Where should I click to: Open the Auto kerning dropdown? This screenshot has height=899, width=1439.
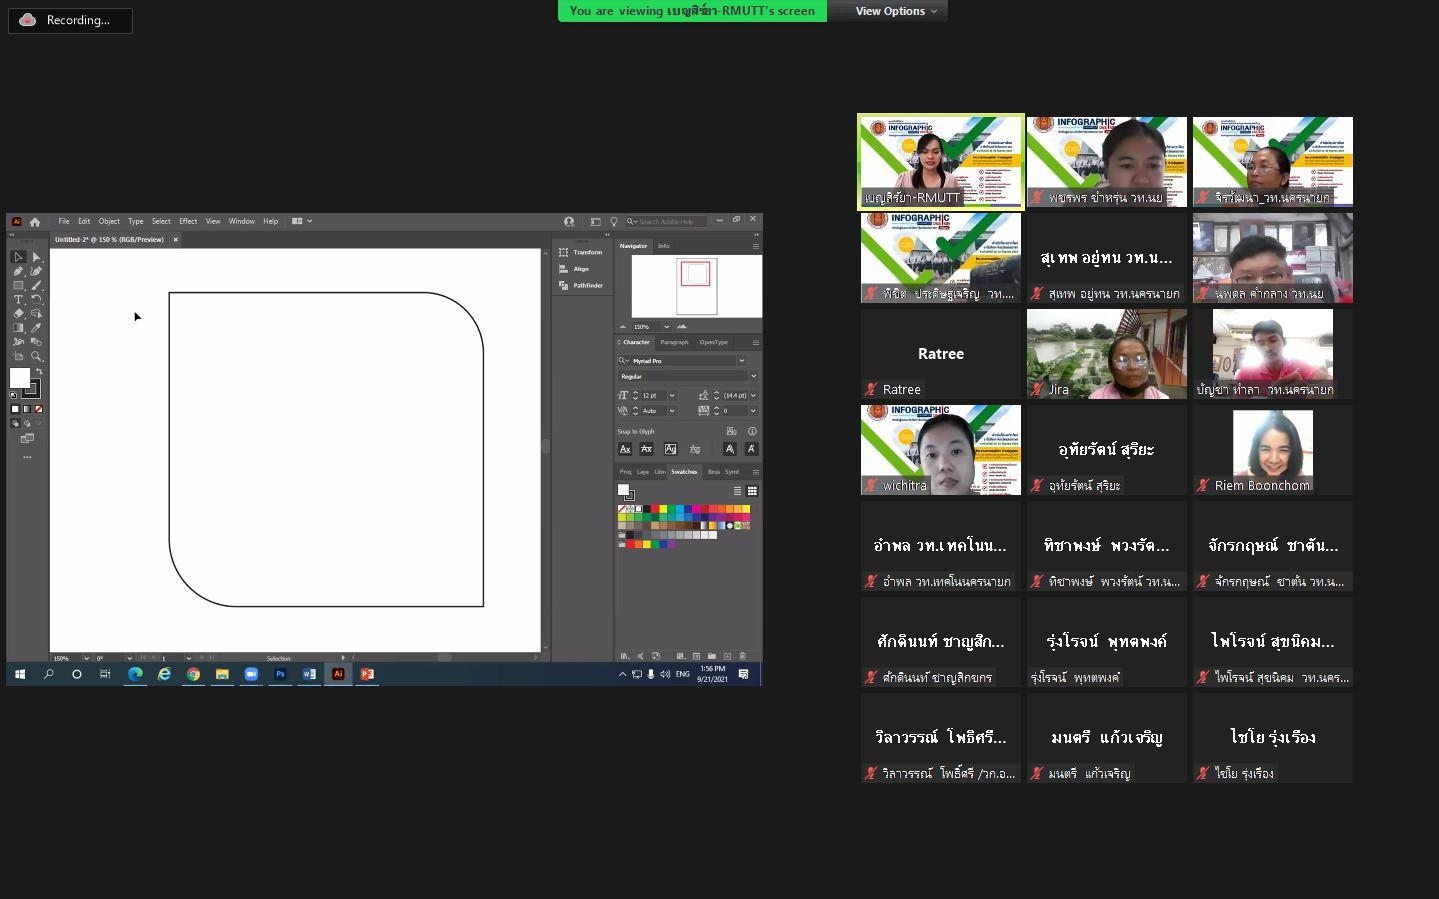point(672,411)
